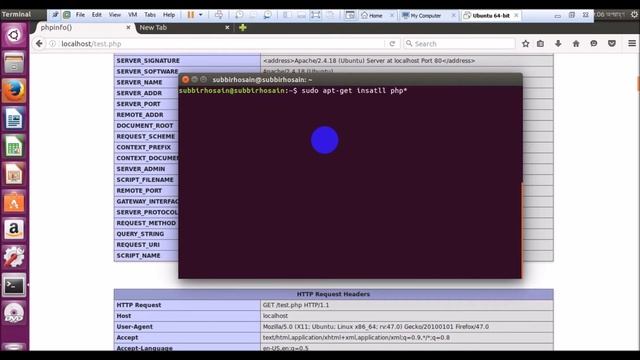The width and height of the screenshot is (640, 360).
Task: Open the DVD disc icon in the dock
Action: (x=14, y=313)
